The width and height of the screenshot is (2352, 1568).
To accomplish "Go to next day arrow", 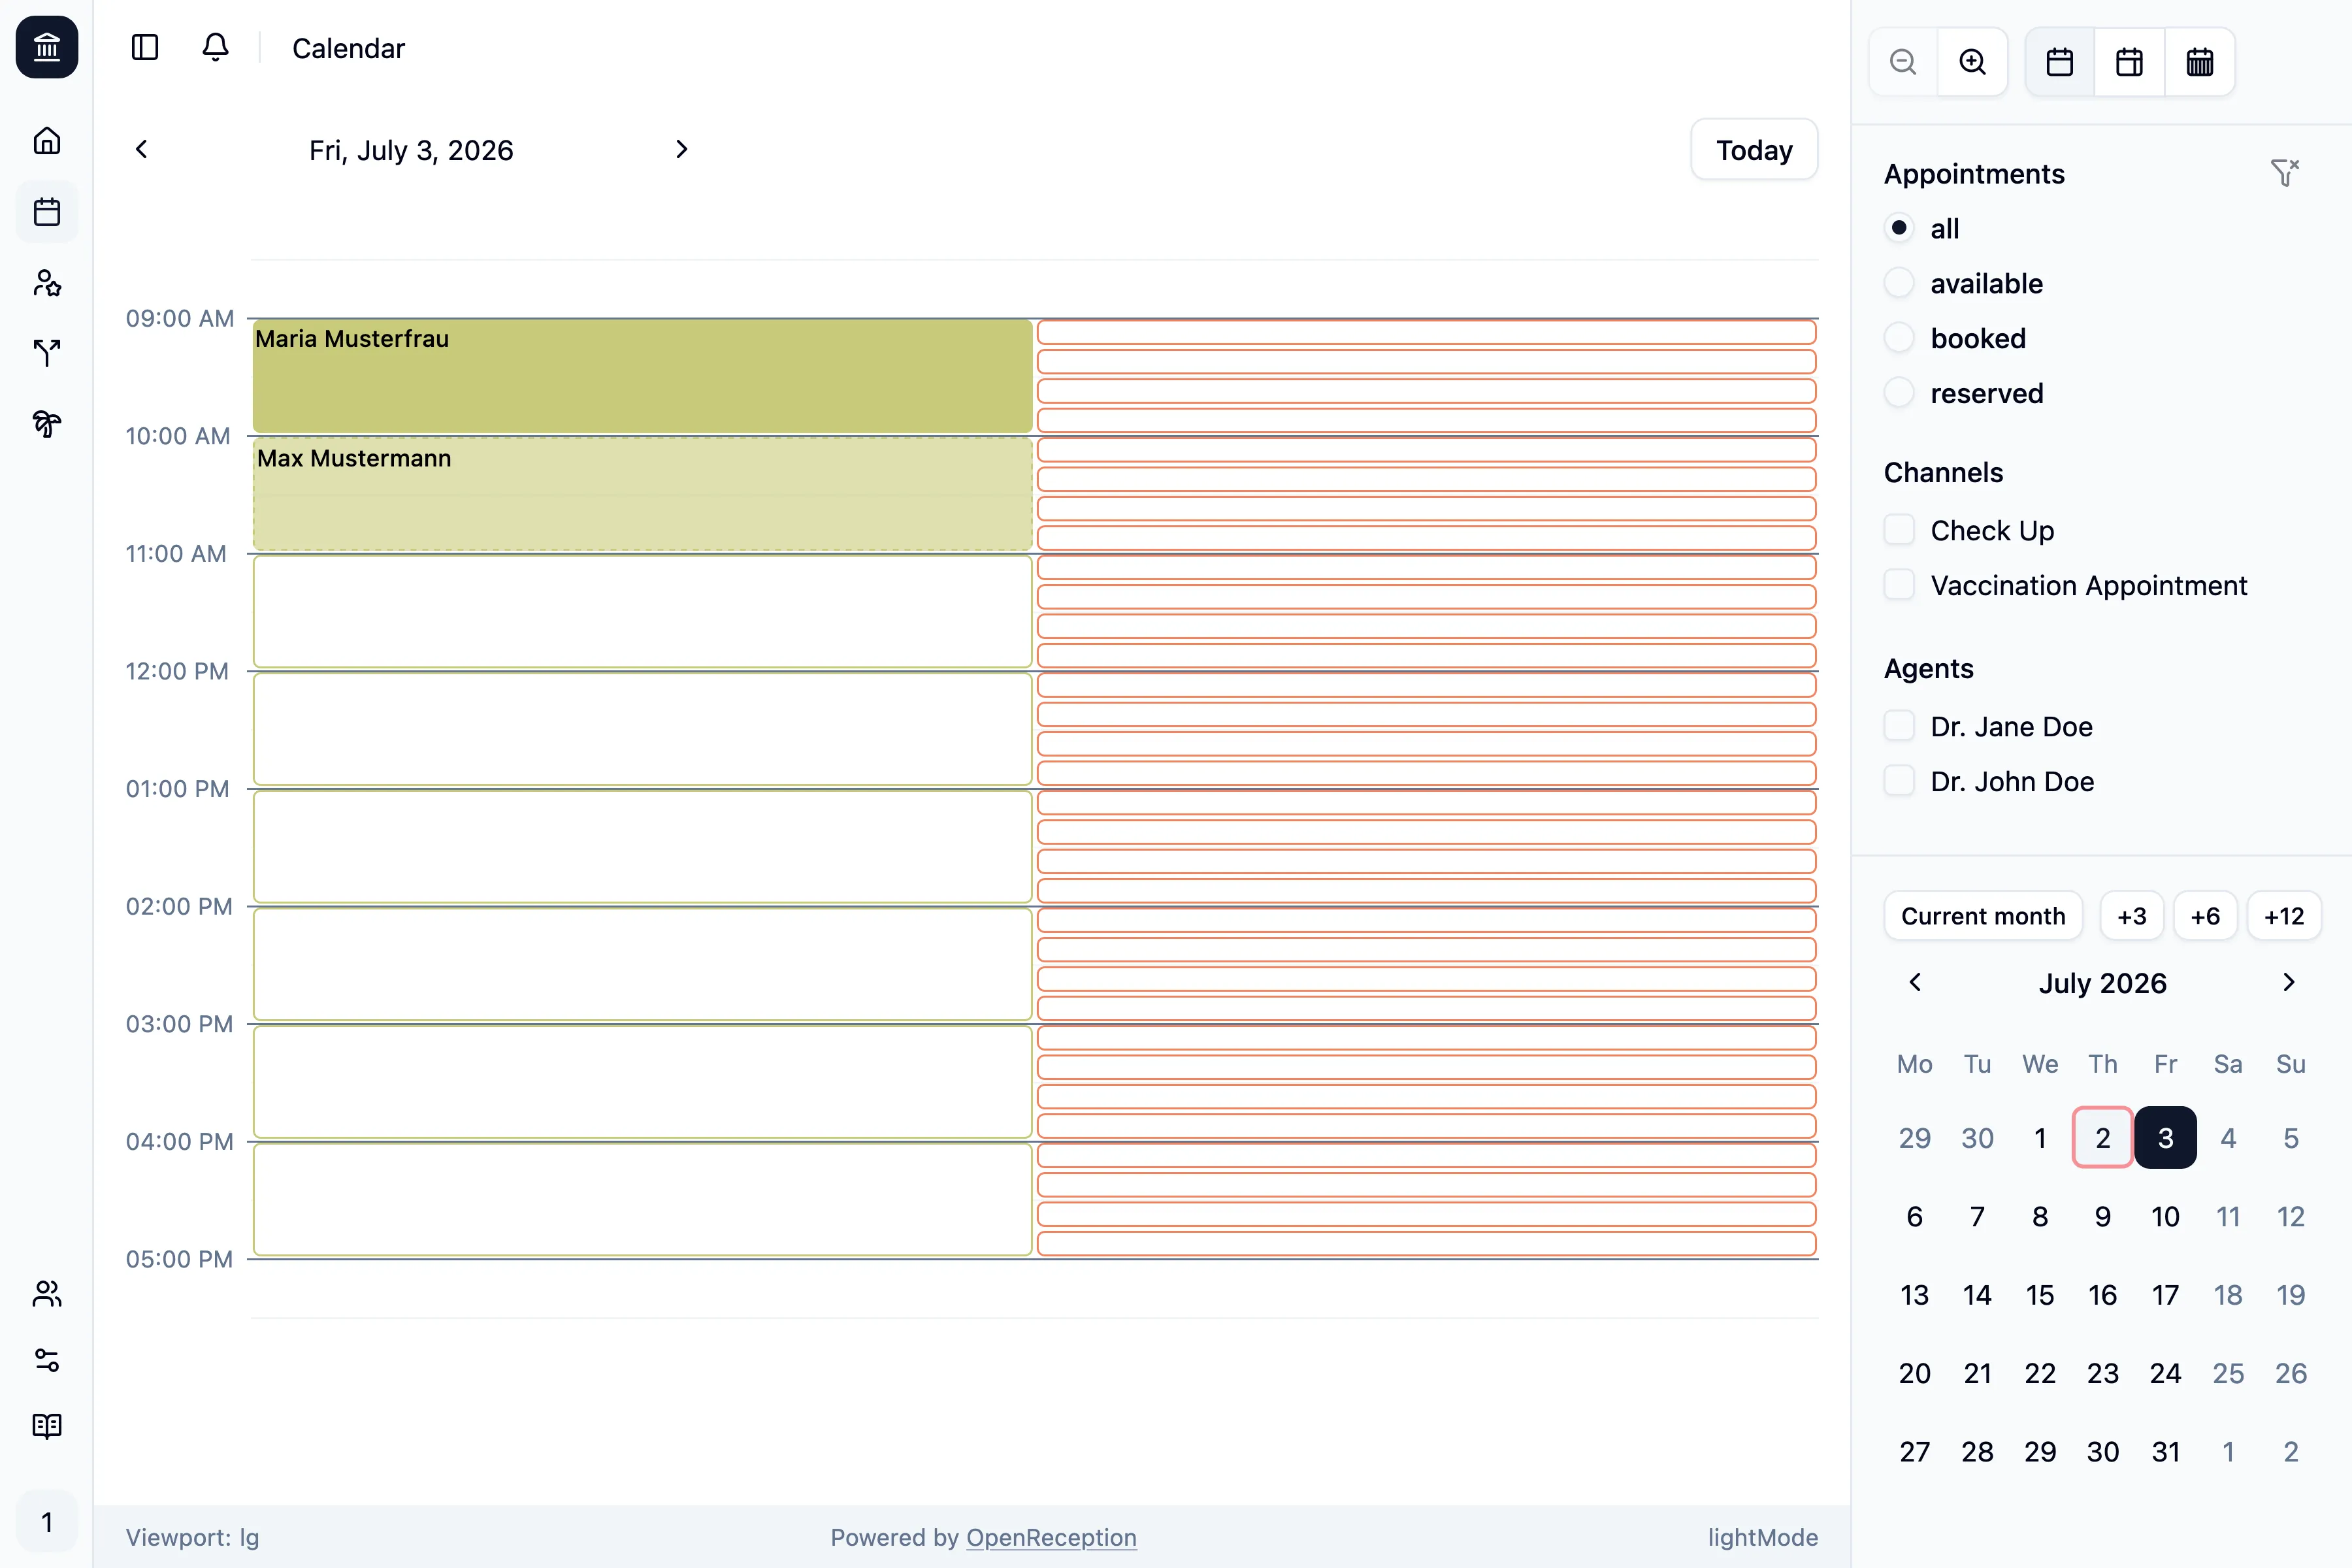I will tap(681, 149).
